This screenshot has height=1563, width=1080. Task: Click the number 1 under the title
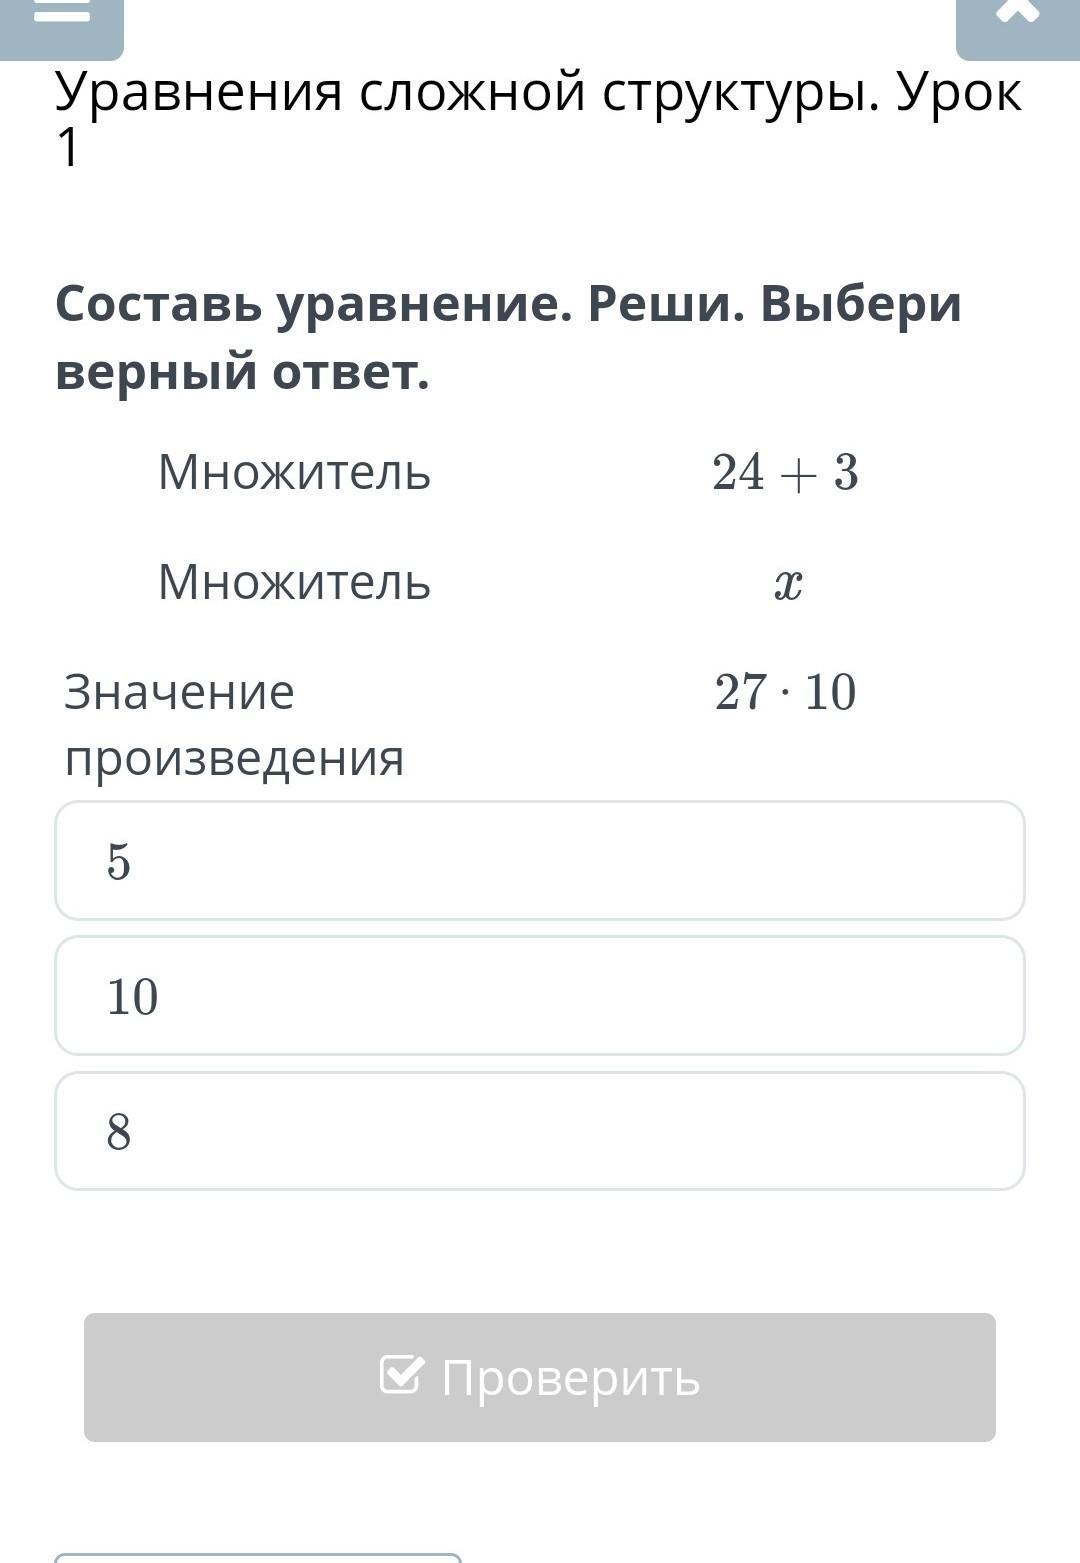(x=67, y=148)
